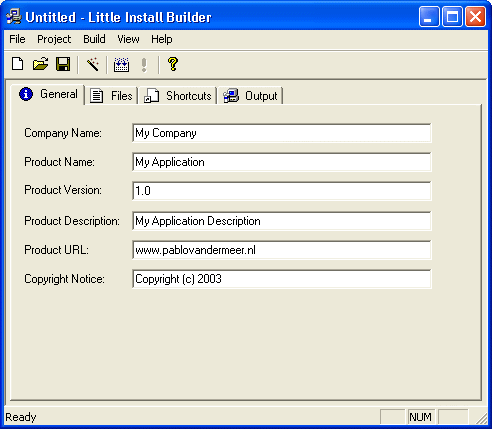The height and width of the screenshot is (429, 492).
Task: Open an existing project with folder icon
Action: pos(40,64)
